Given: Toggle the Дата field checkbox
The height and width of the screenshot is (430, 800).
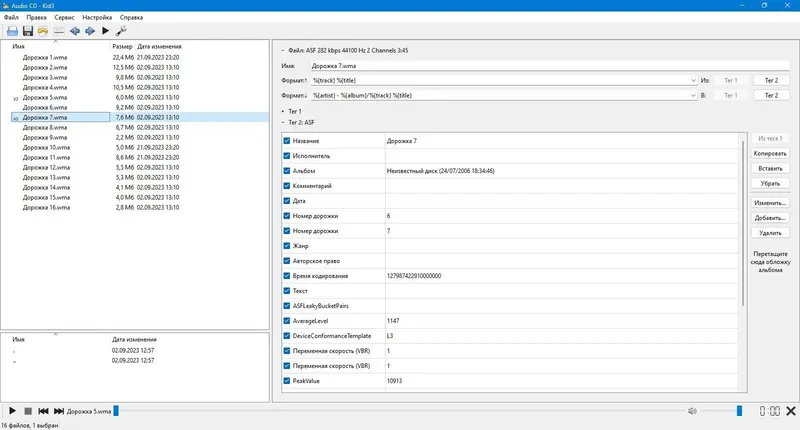Looking at the screenshot, I should click(287, 201).
